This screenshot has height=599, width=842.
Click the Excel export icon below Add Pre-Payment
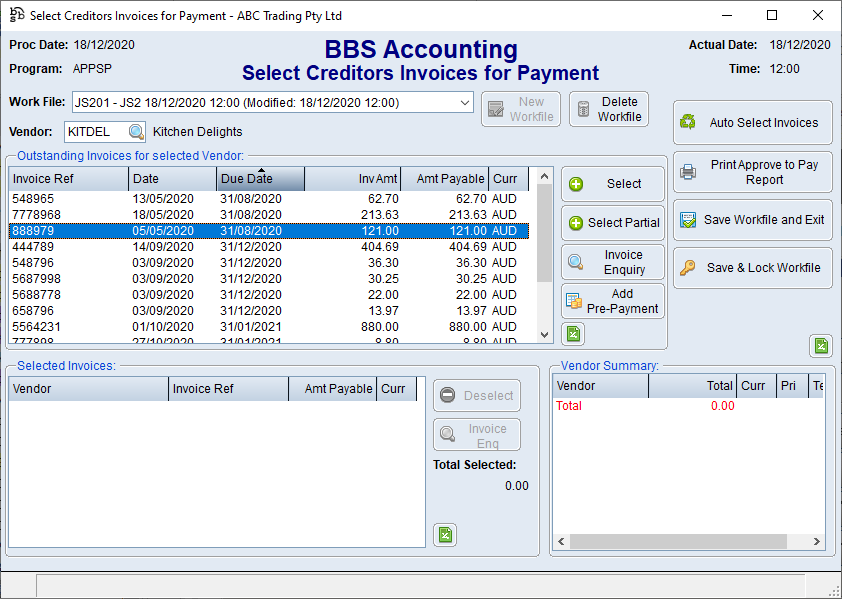click(x=572, y=335)
